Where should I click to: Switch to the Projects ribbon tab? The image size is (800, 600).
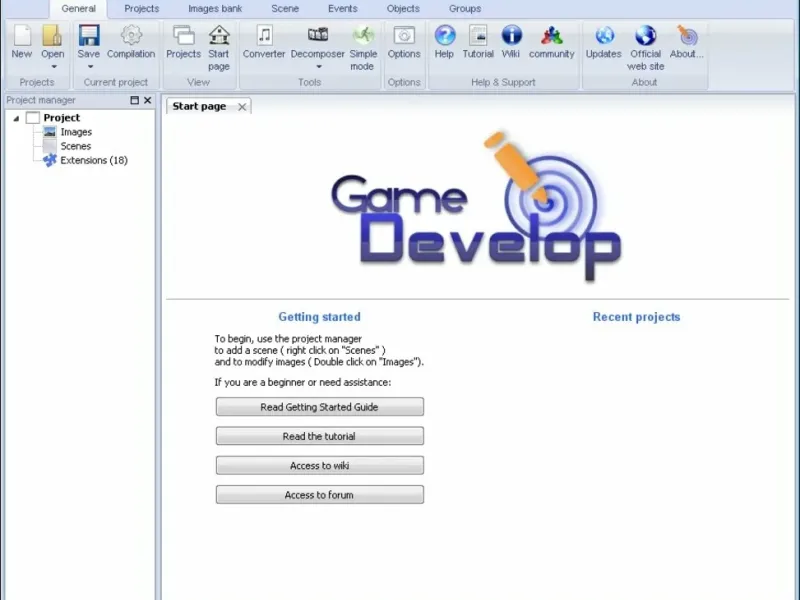pos(142,9)
